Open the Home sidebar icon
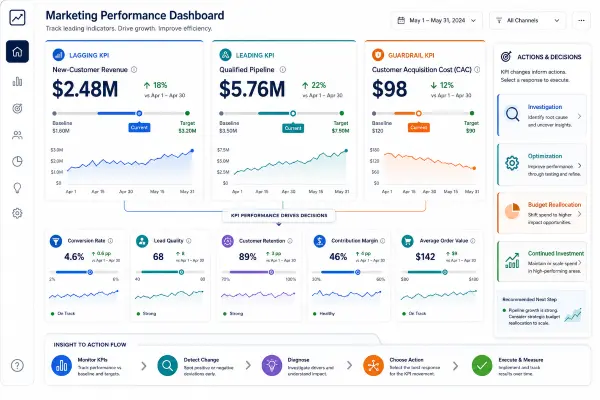This screenshot has height=400, width=600. click(x=17, y=51)
